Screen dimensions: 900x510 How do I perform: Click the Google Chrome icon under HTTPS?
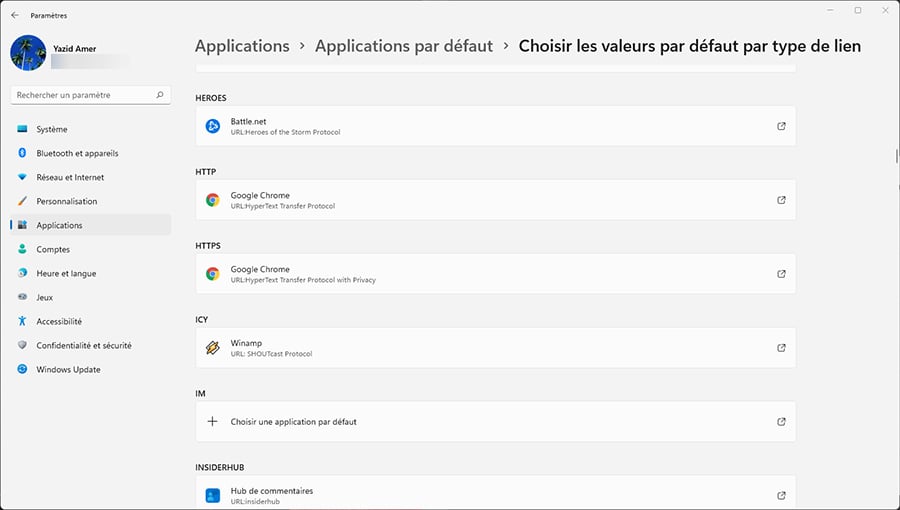click(x=213, y=274)
